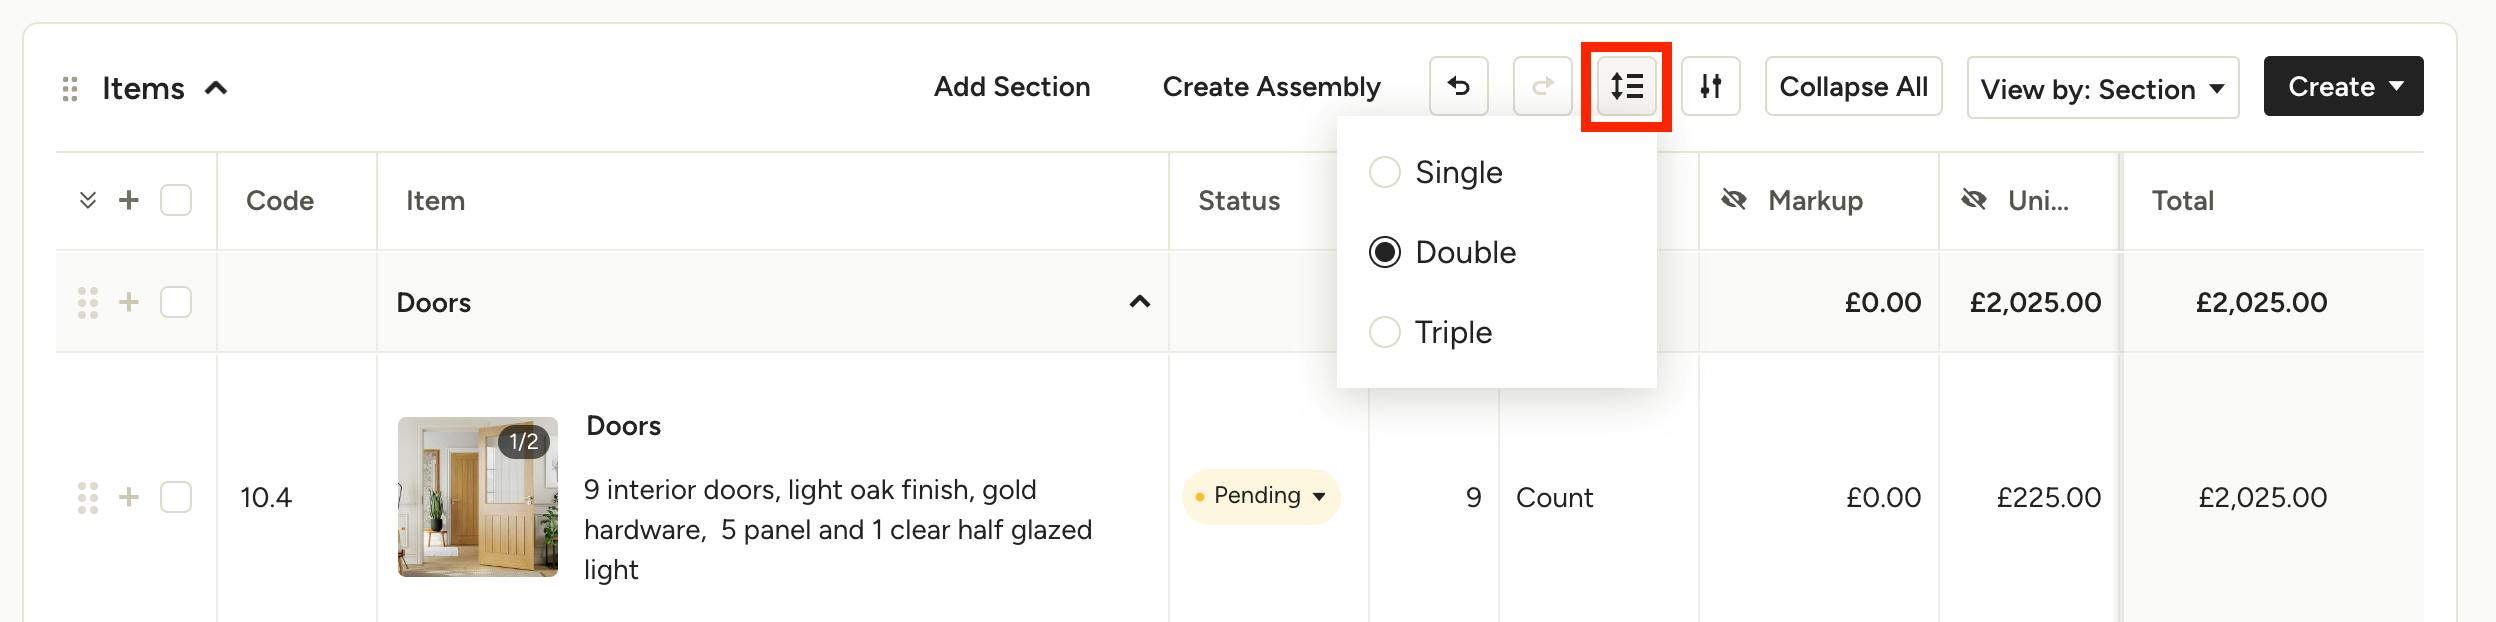
Task: Collapse the Items panel chevron
Action: (216, 89)
